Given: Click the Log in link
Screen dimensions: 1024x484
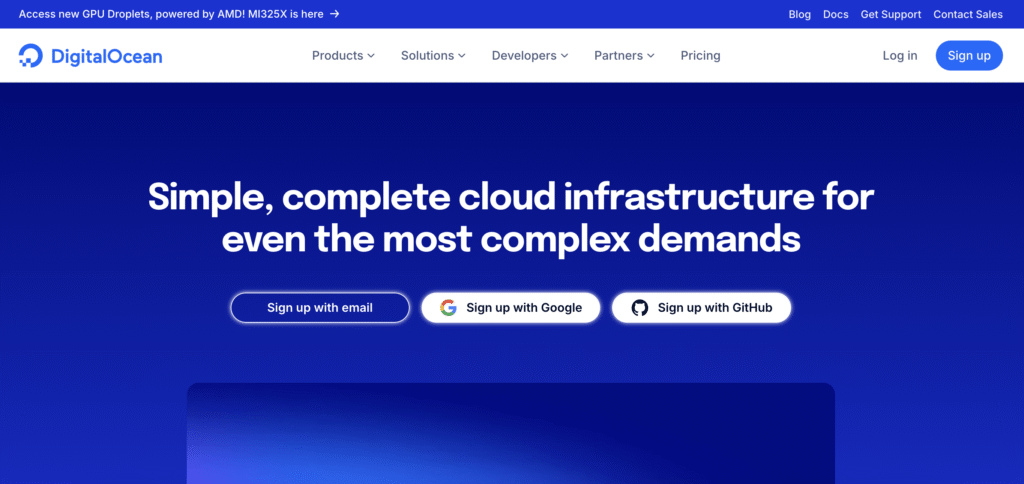Looking at the screenshot, I should (899, 56).
